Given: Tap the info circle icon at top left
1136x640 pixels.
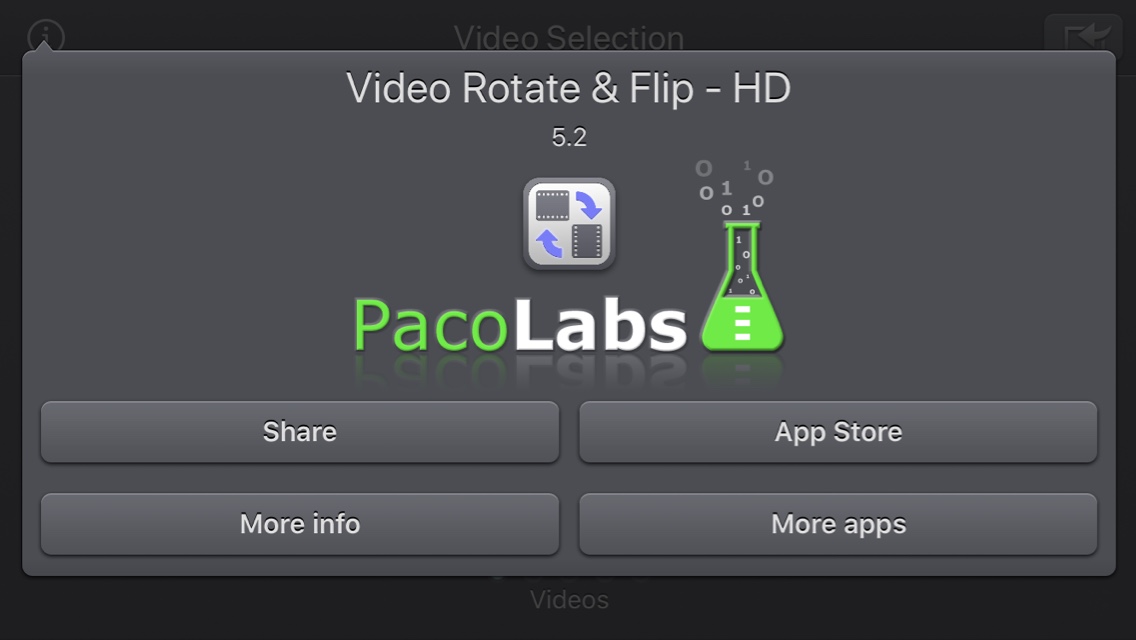Looking at the screenshot, I should (46, 35).
